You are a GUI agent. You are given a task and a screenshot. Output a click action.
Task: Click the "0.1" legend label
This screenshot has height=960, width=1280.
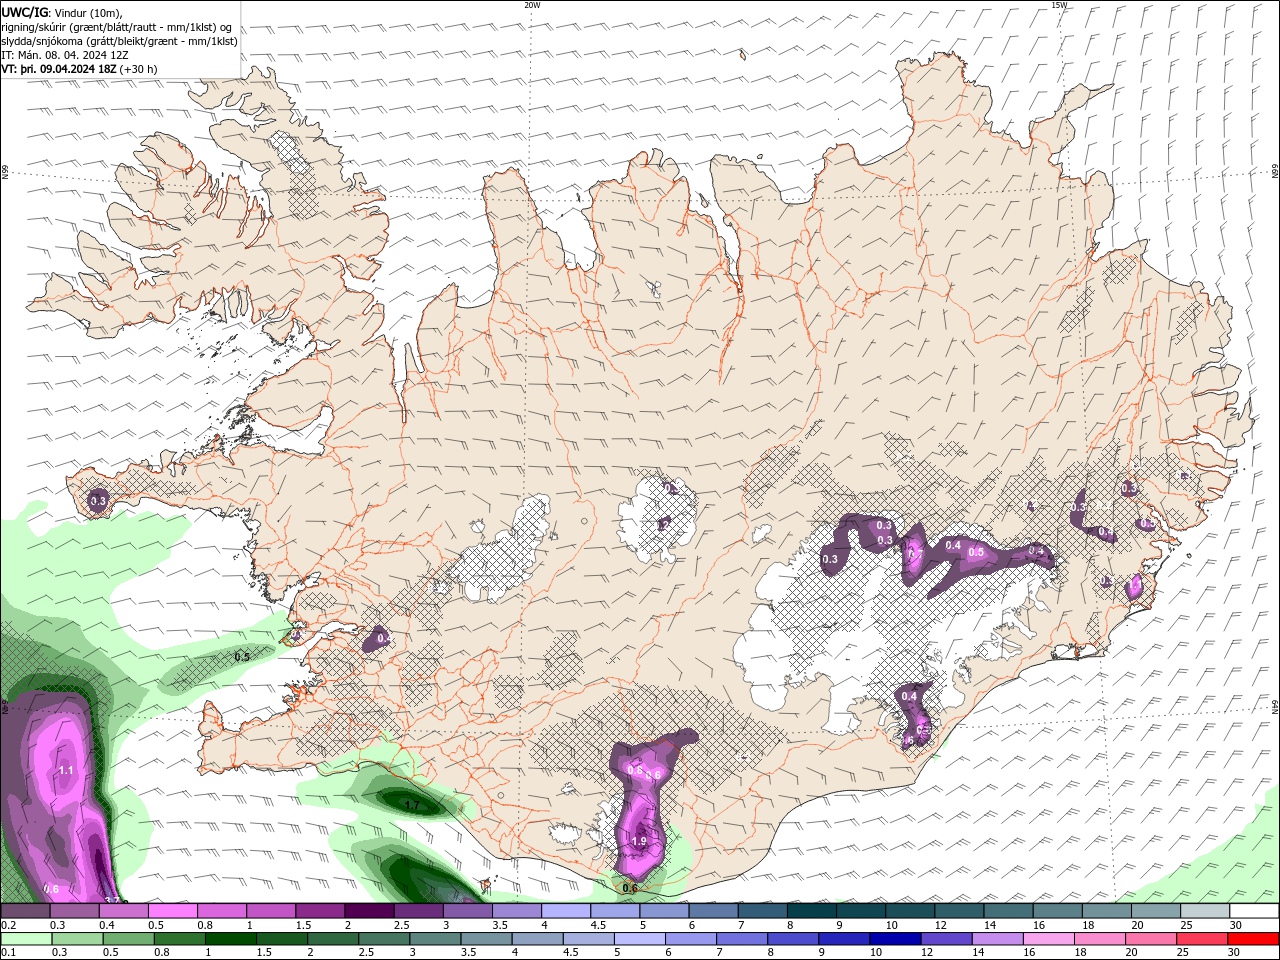tap(8, 952)
